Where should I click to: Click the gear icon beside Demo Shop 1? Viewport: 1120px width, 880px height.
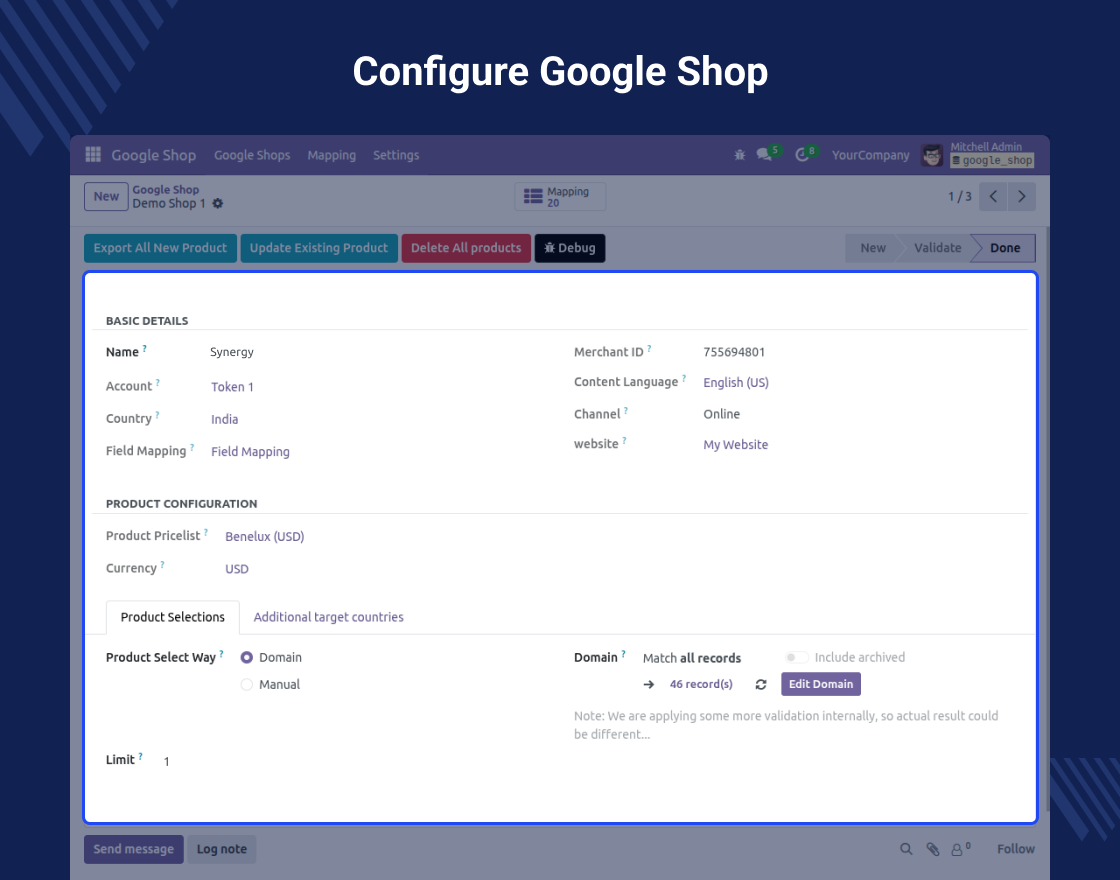218,204
